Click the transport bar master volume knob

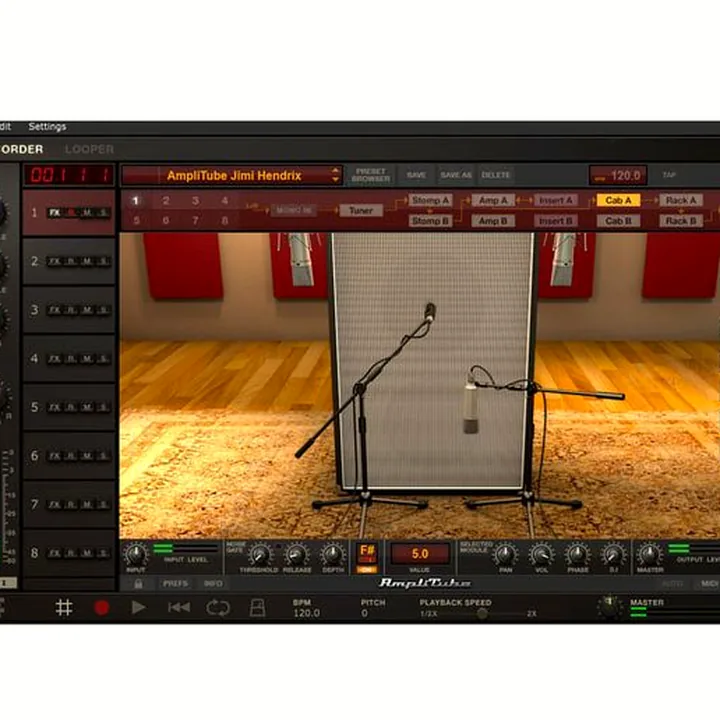610,607
